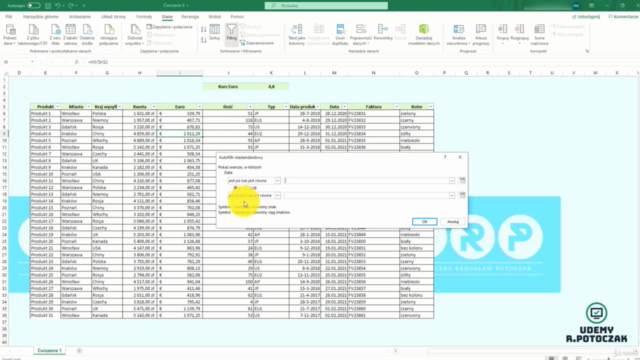640x360 pixels.
Task: Click Z tabeli/zakresu icon
Action: click(x=71, y=35)
